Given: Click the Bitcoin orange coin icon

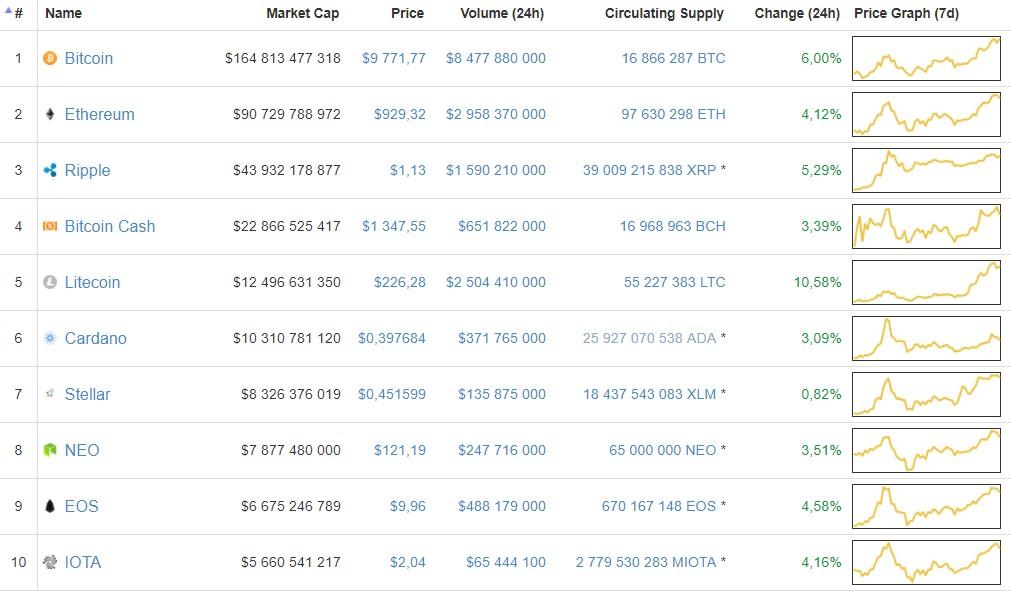Looking at the screenshot, I should tap(50, 58).
